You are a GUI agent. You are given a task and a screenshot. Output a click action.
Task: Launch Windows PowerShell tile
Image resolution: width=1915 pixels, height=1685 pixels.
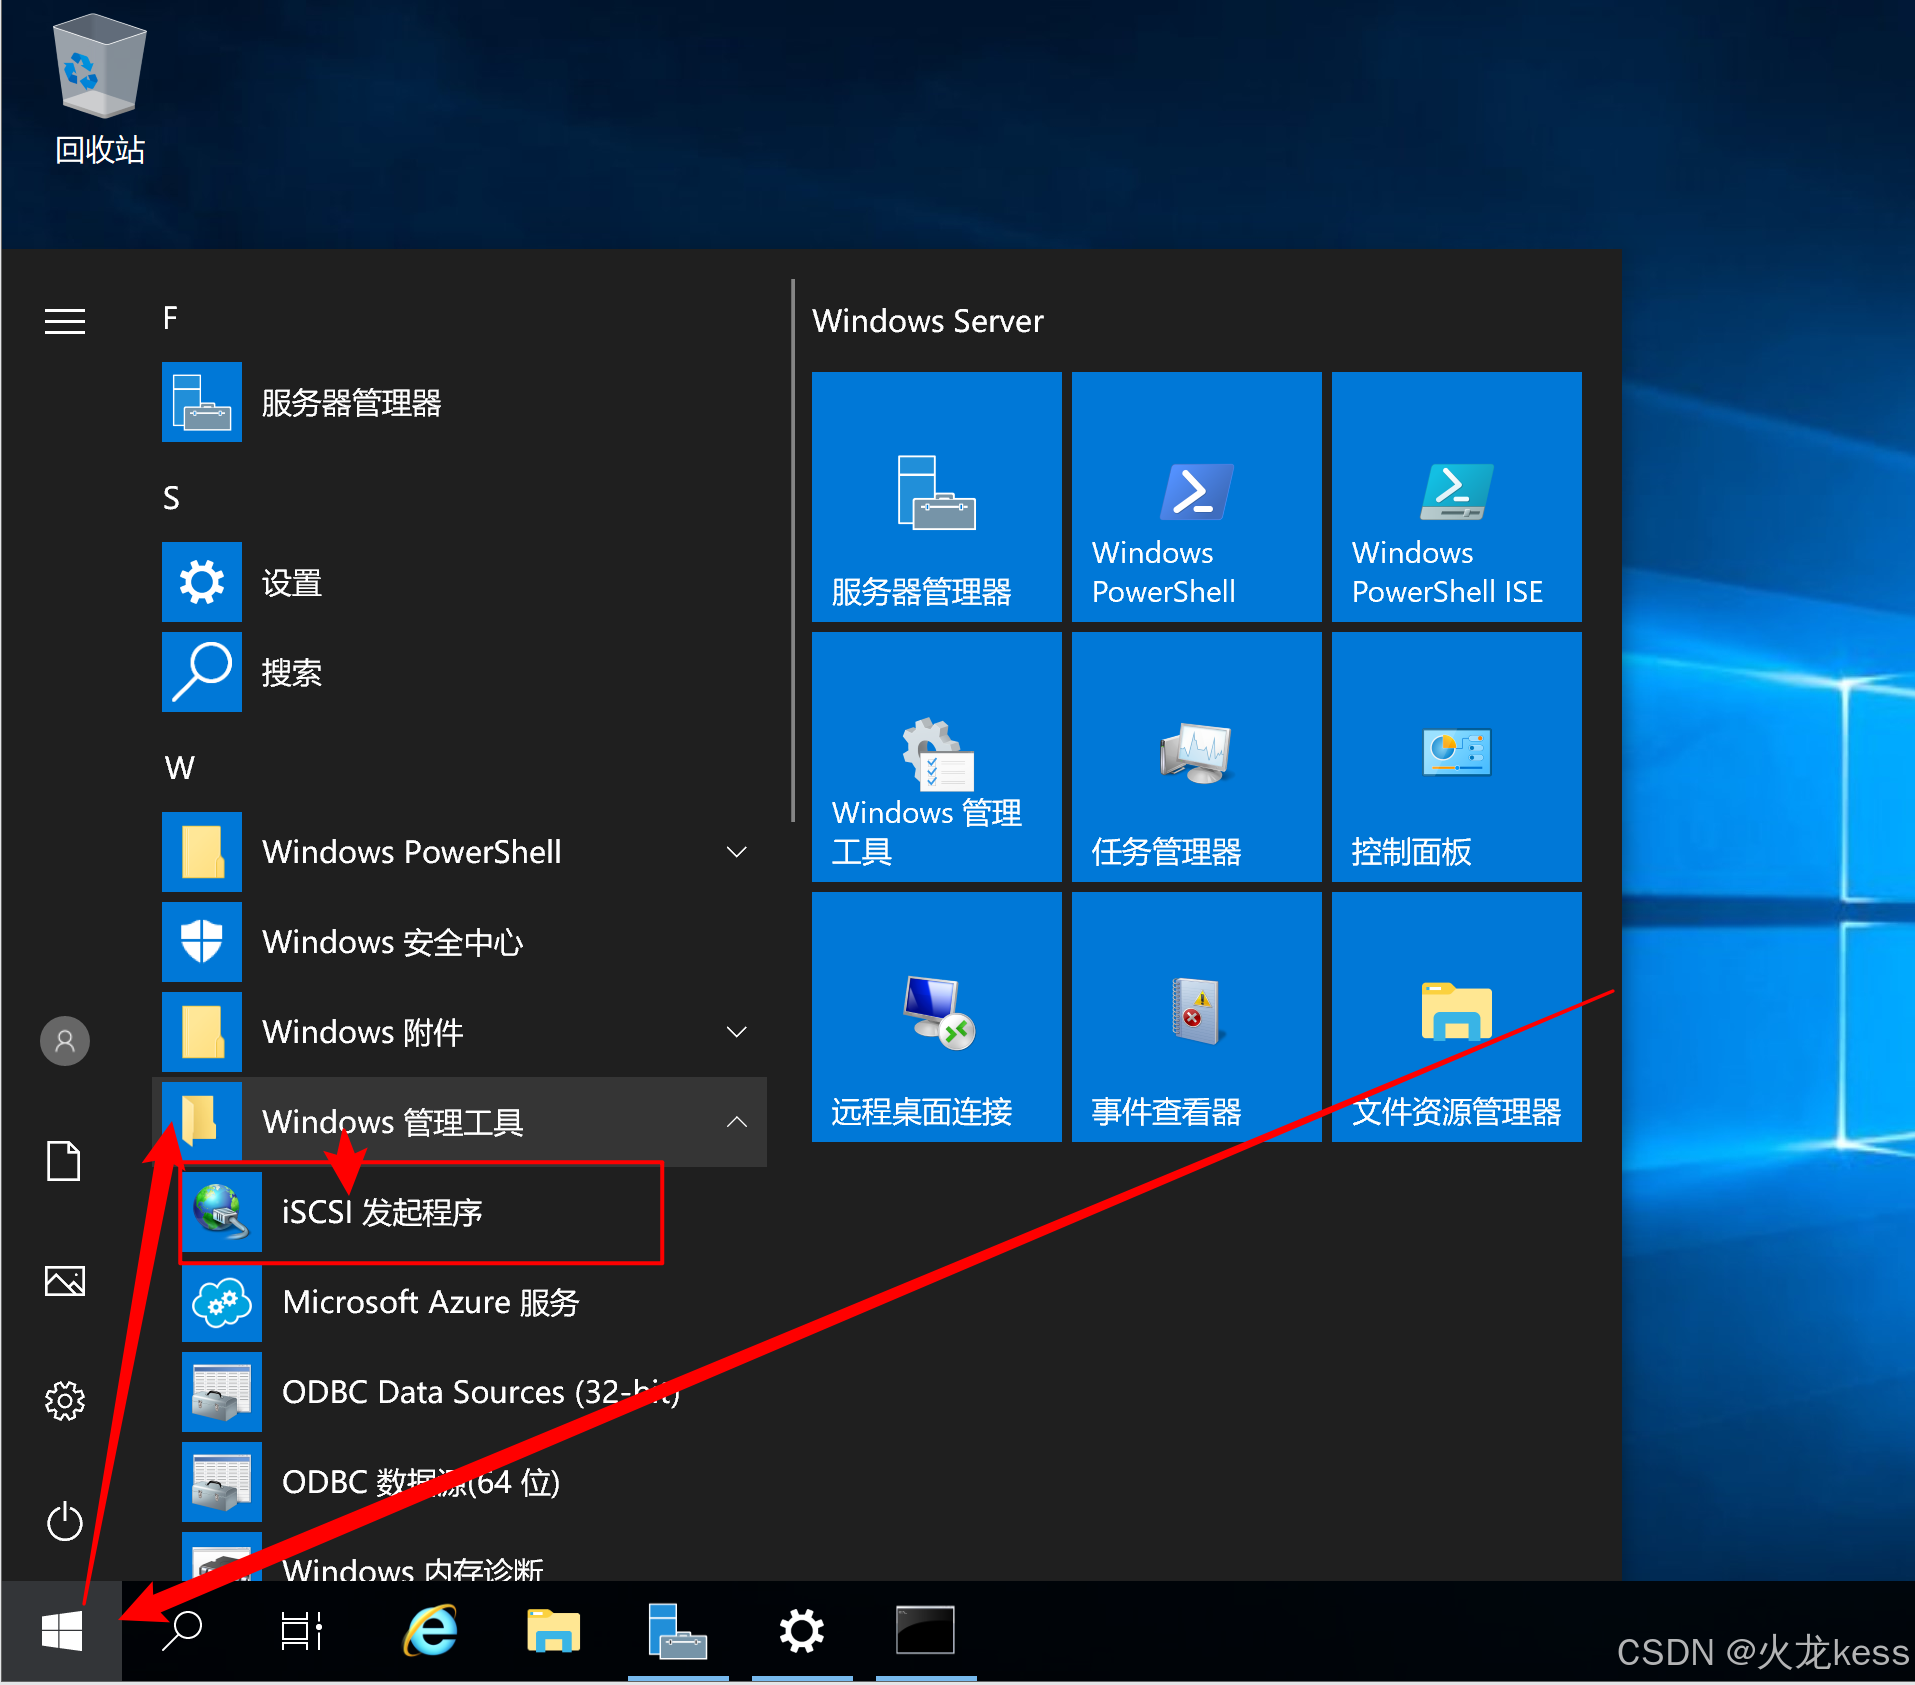tap(1197, 497)
